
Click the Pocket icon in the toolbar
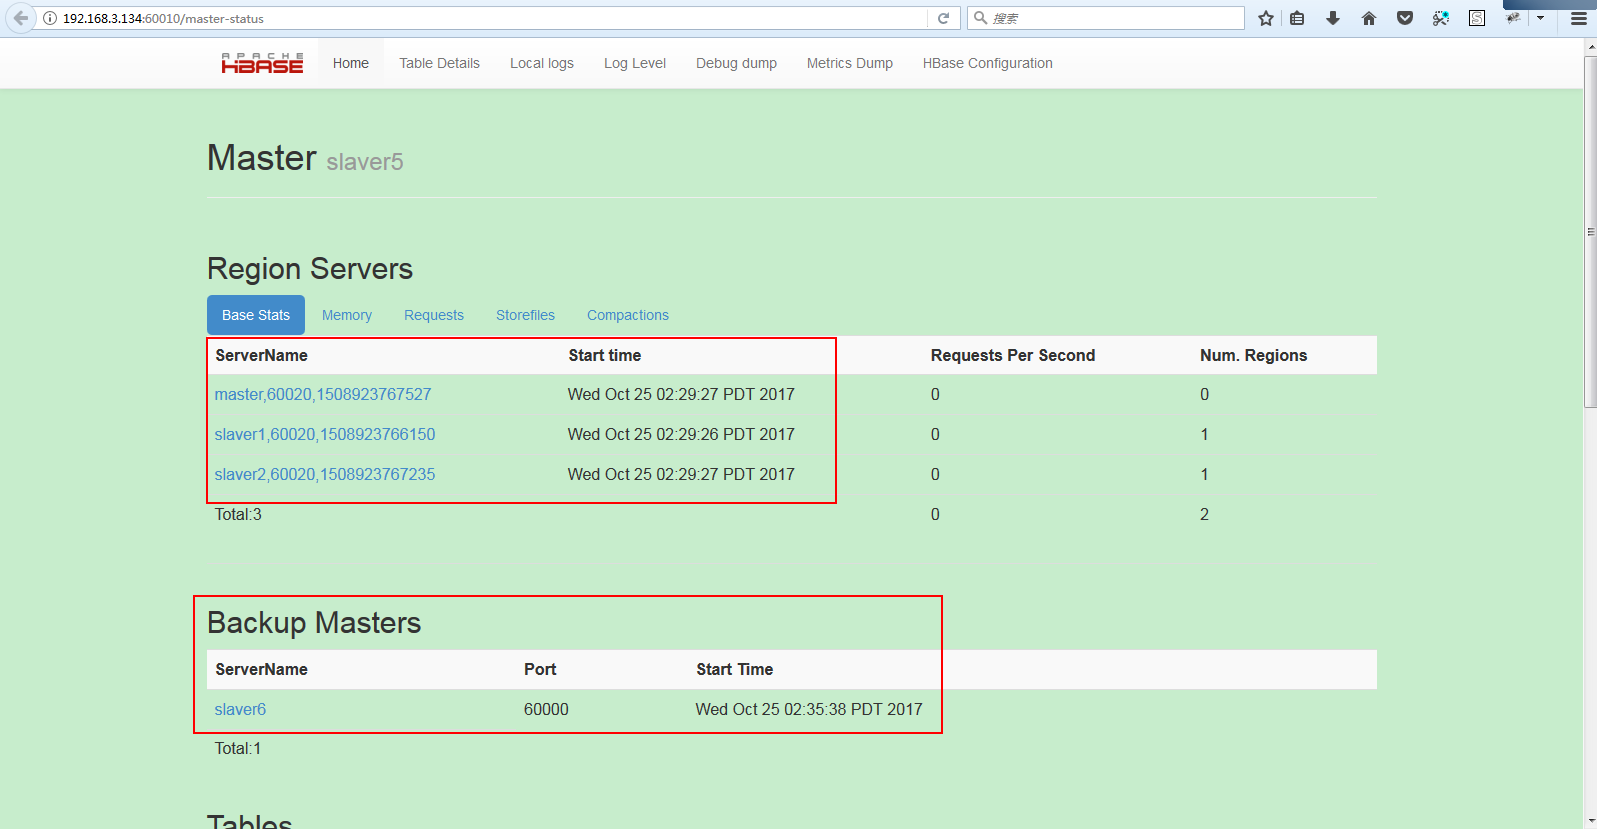(x=1405, y=18)
